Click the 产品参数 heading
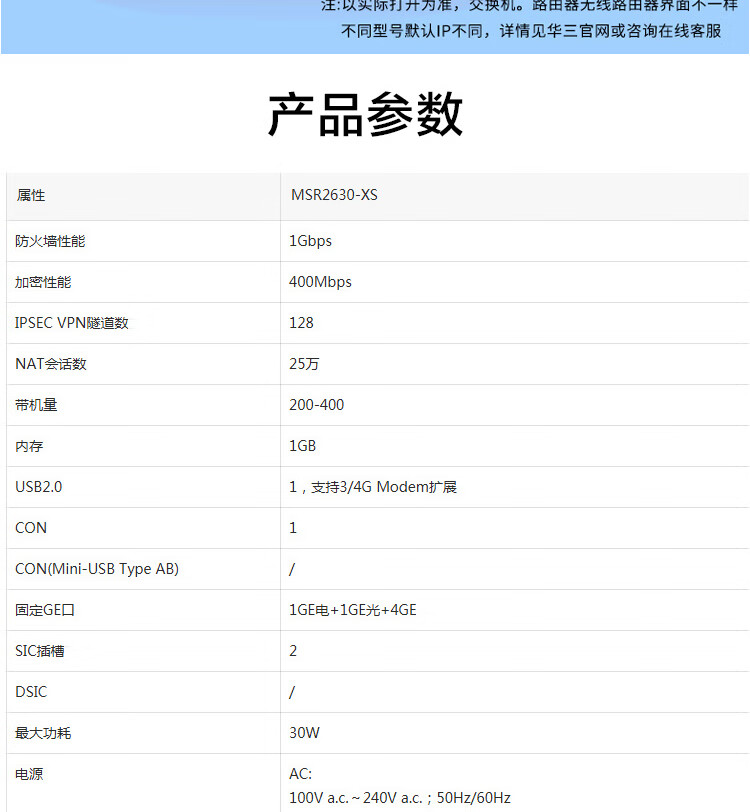The image size is (750, 812). (x=365, y=114)
